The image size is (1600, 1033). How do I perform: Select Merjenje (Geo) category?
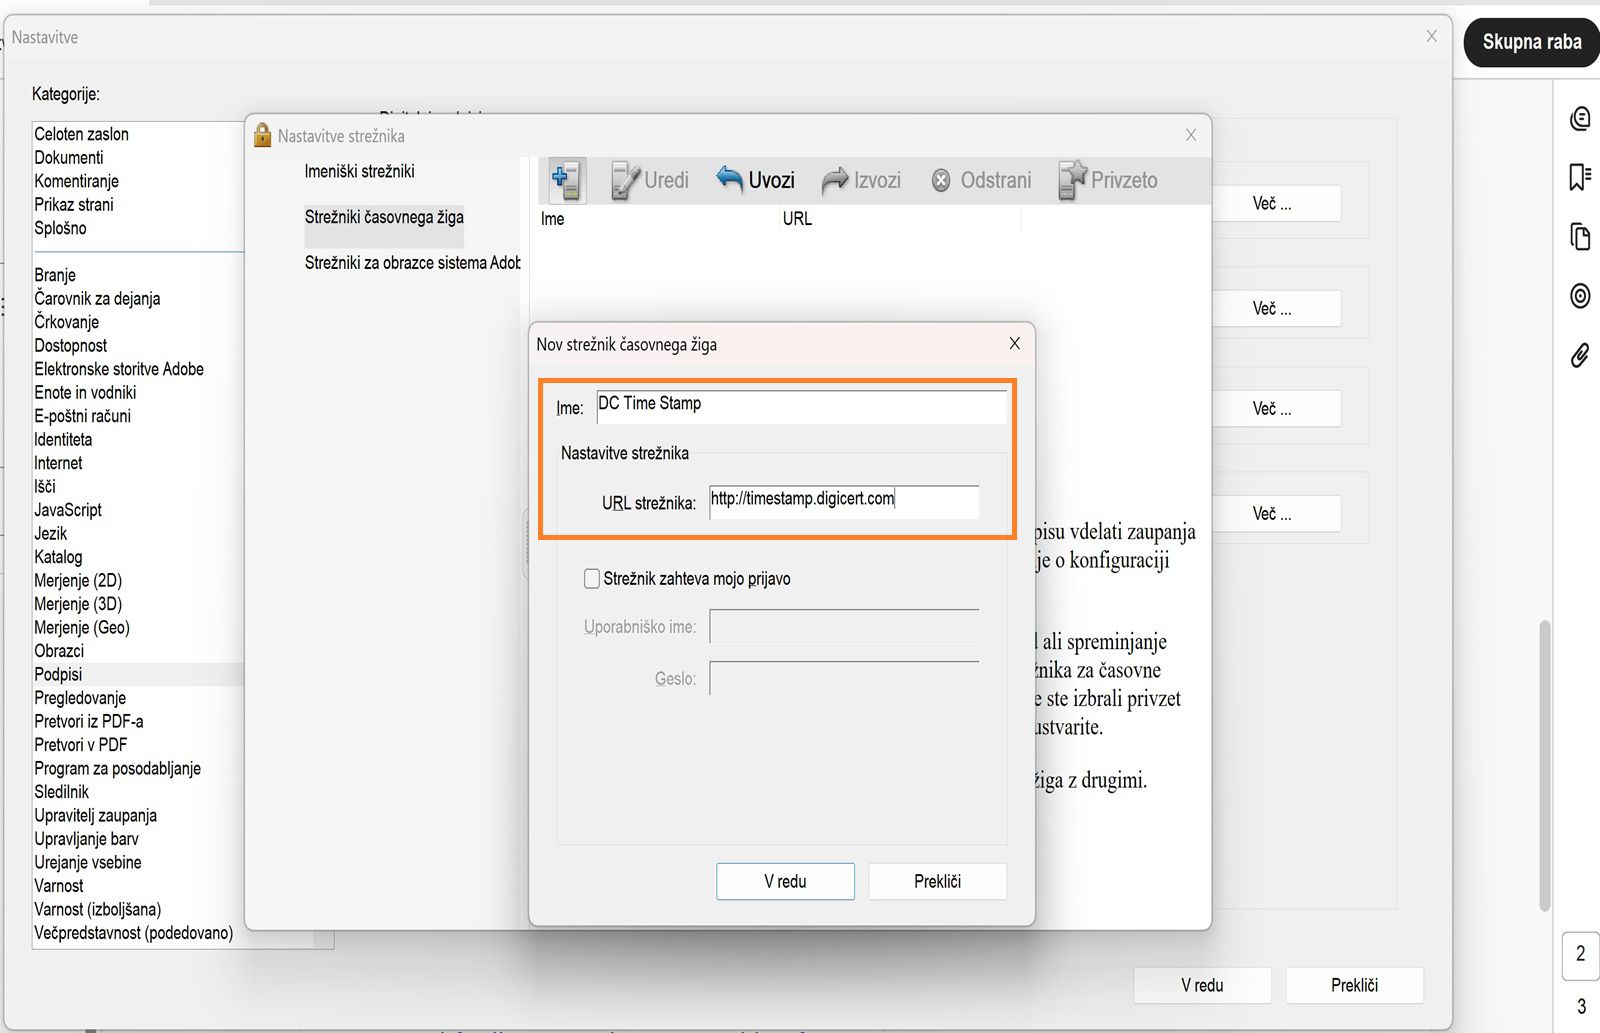(82, 628)
